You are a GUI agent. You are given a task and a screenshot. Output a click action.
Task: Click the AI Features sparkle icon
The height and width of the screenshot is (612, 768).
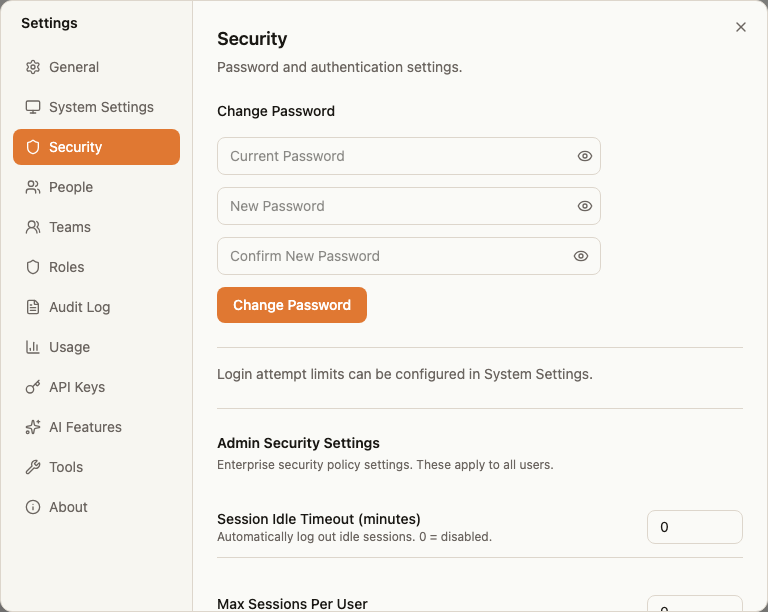(x=33, y=427)
